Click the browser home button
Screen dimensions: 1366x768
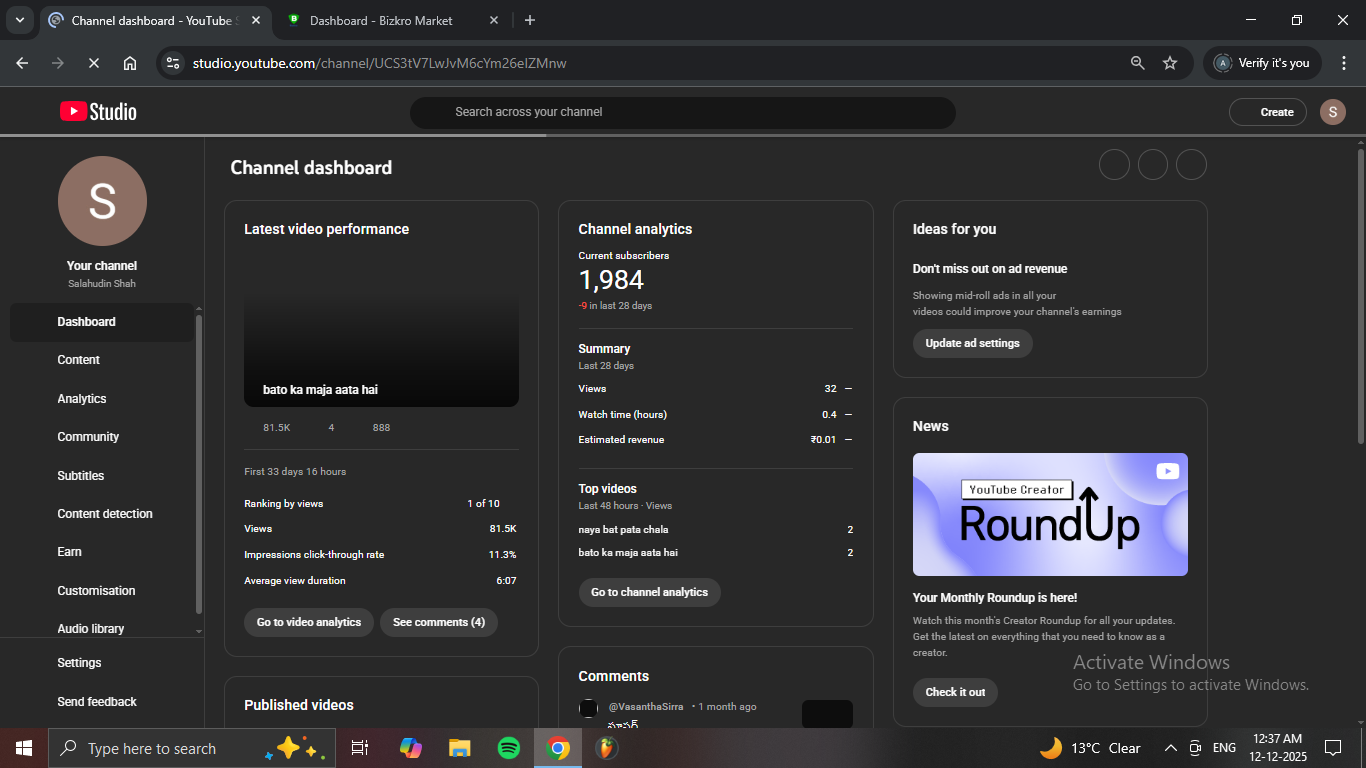click(130, 63)
